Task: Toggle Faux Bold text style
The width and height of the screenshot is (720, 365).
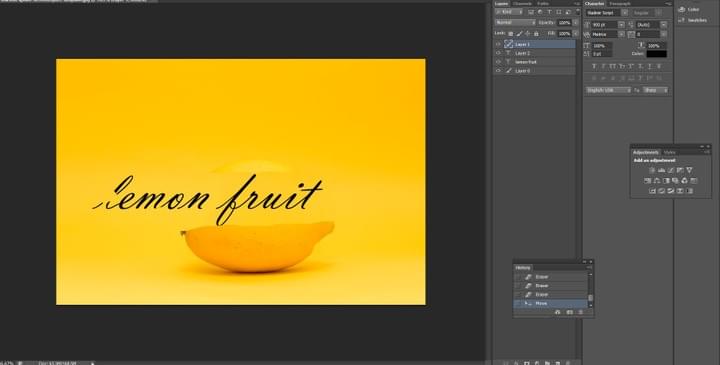Action: click(594, 67)
